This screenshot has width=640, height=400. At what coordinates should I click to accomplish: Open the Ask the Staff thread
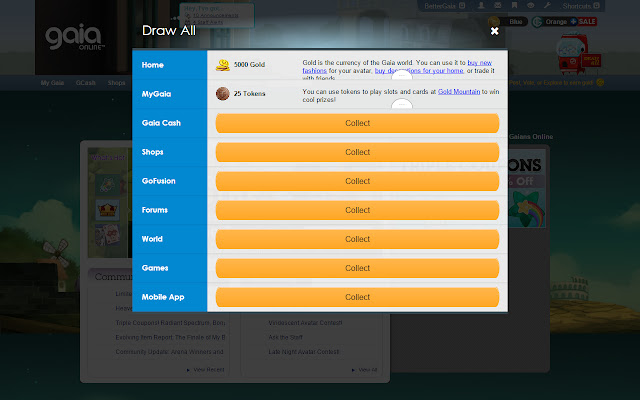(x=285, y=338)
